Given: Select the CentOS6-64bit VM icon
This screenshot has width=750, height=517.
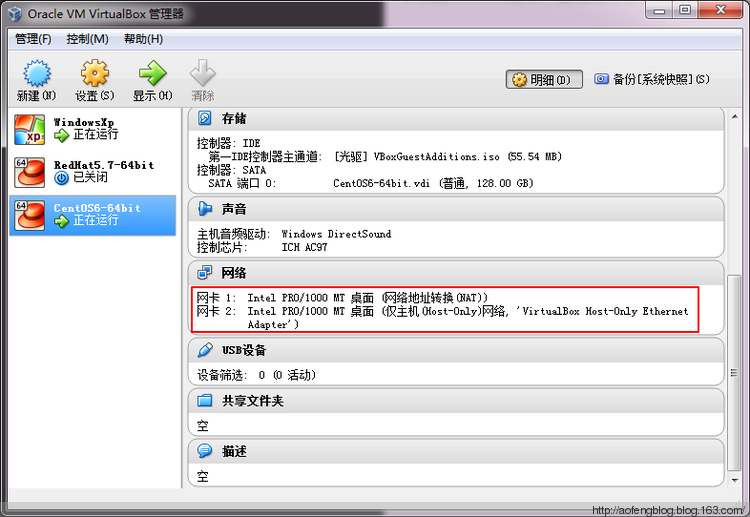Looking at the screenshot, I should click(x=30, y=216).
